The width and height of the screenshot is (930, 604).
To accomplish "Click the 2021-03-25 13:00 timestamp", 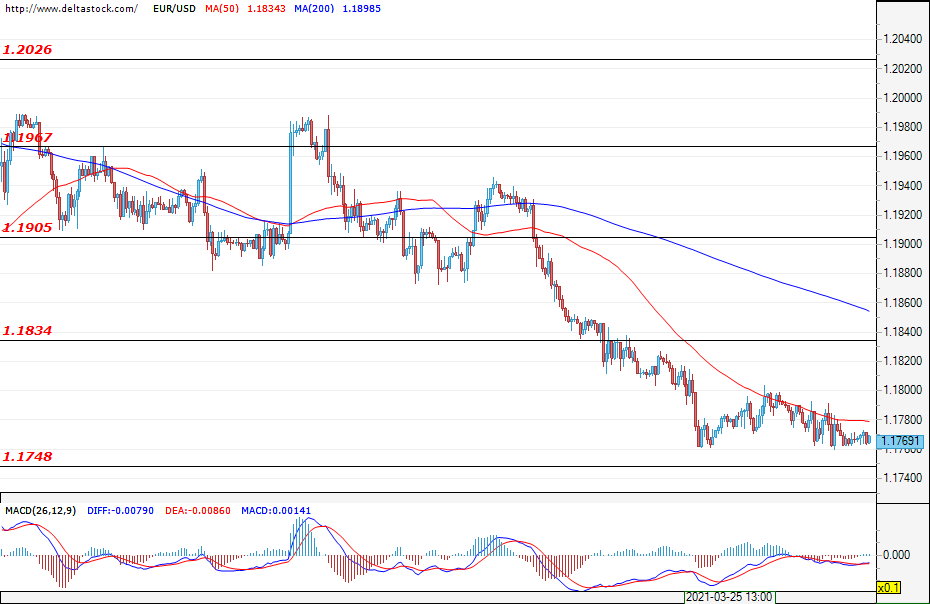I will 730,597.
